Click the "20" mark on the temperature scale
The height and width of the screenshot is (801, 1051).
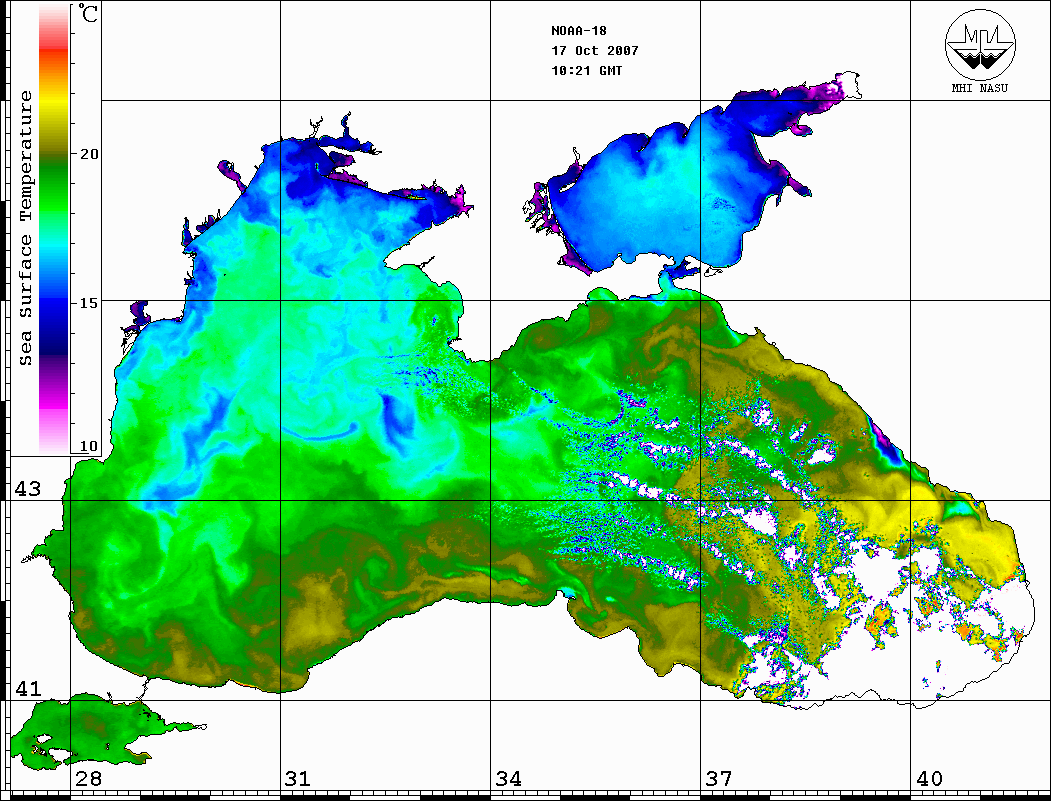pos(88,154)
